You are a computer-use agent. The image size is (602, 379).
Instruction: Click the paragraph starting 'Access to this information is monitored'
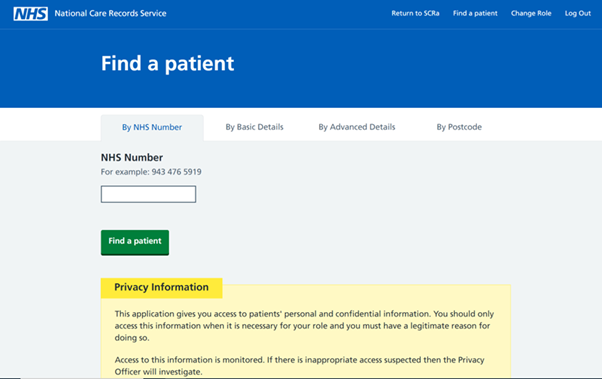tap(299, 366)
